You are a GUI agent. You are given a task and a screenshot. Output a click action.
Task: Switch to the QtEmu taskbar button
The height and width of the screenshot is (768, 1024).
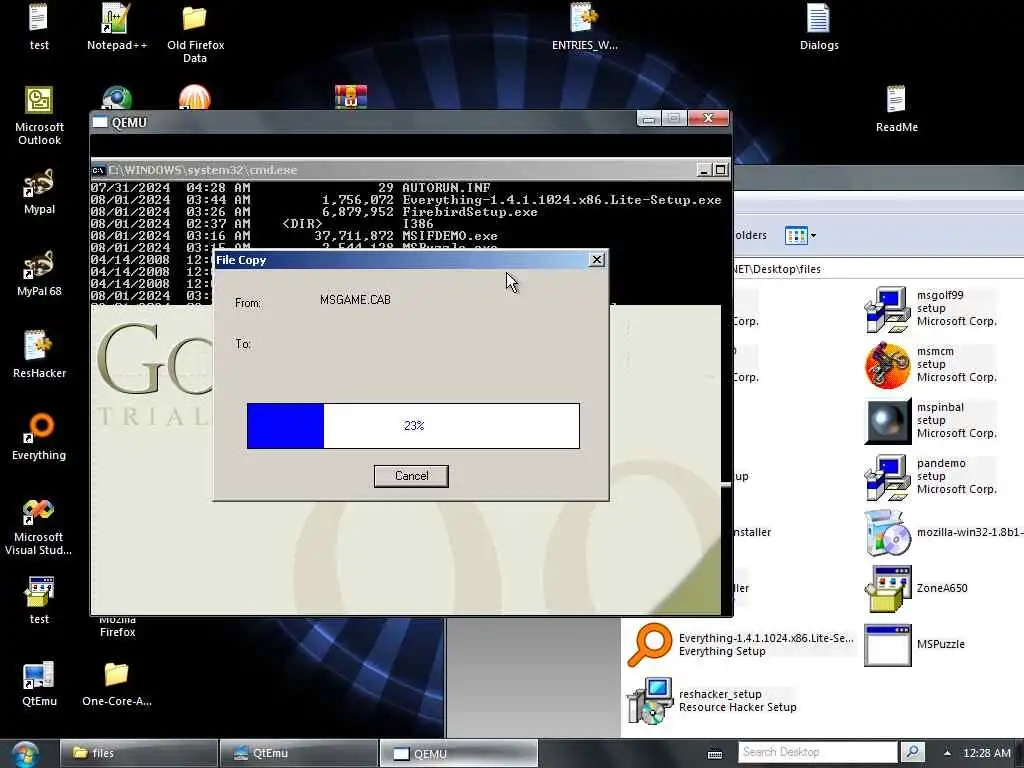point(298,753)
